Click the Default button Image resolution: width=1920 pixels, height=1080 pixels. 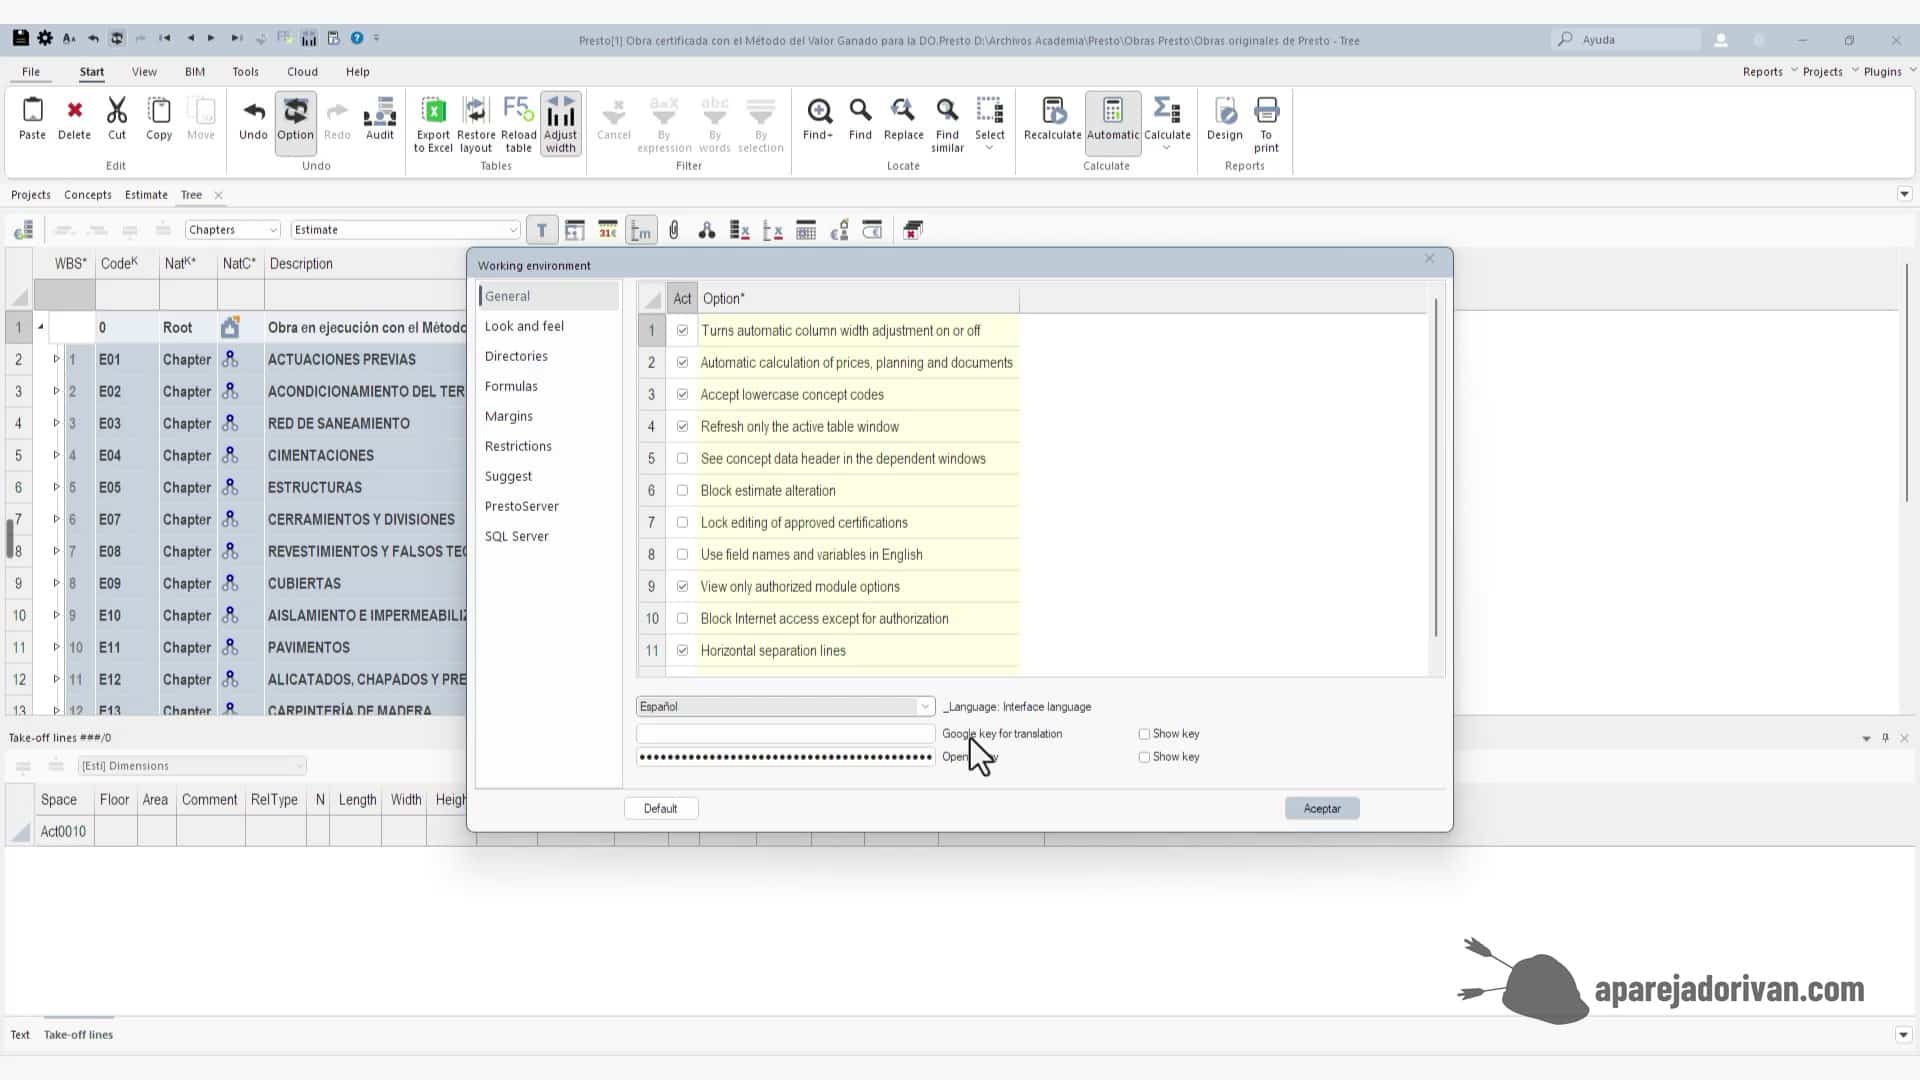pos(660,808)
